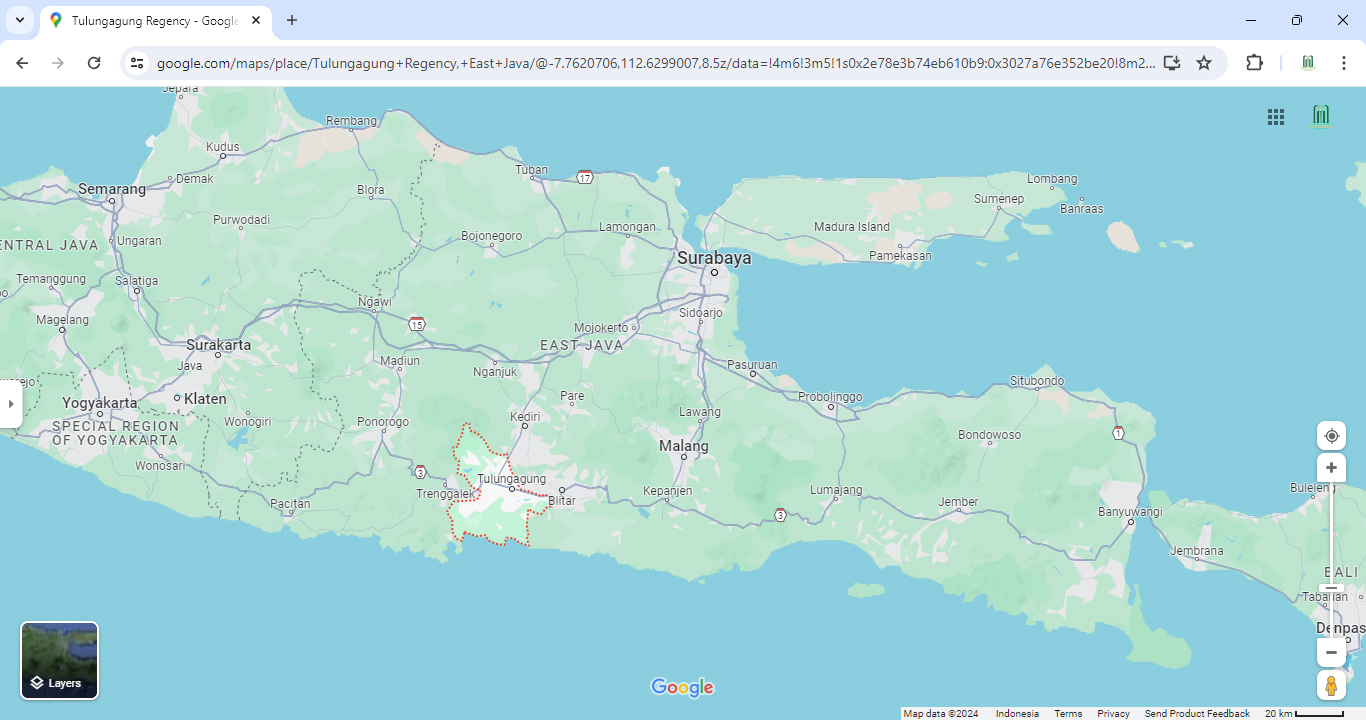Click the Sumenep town label

click(x=1000, y=199)
